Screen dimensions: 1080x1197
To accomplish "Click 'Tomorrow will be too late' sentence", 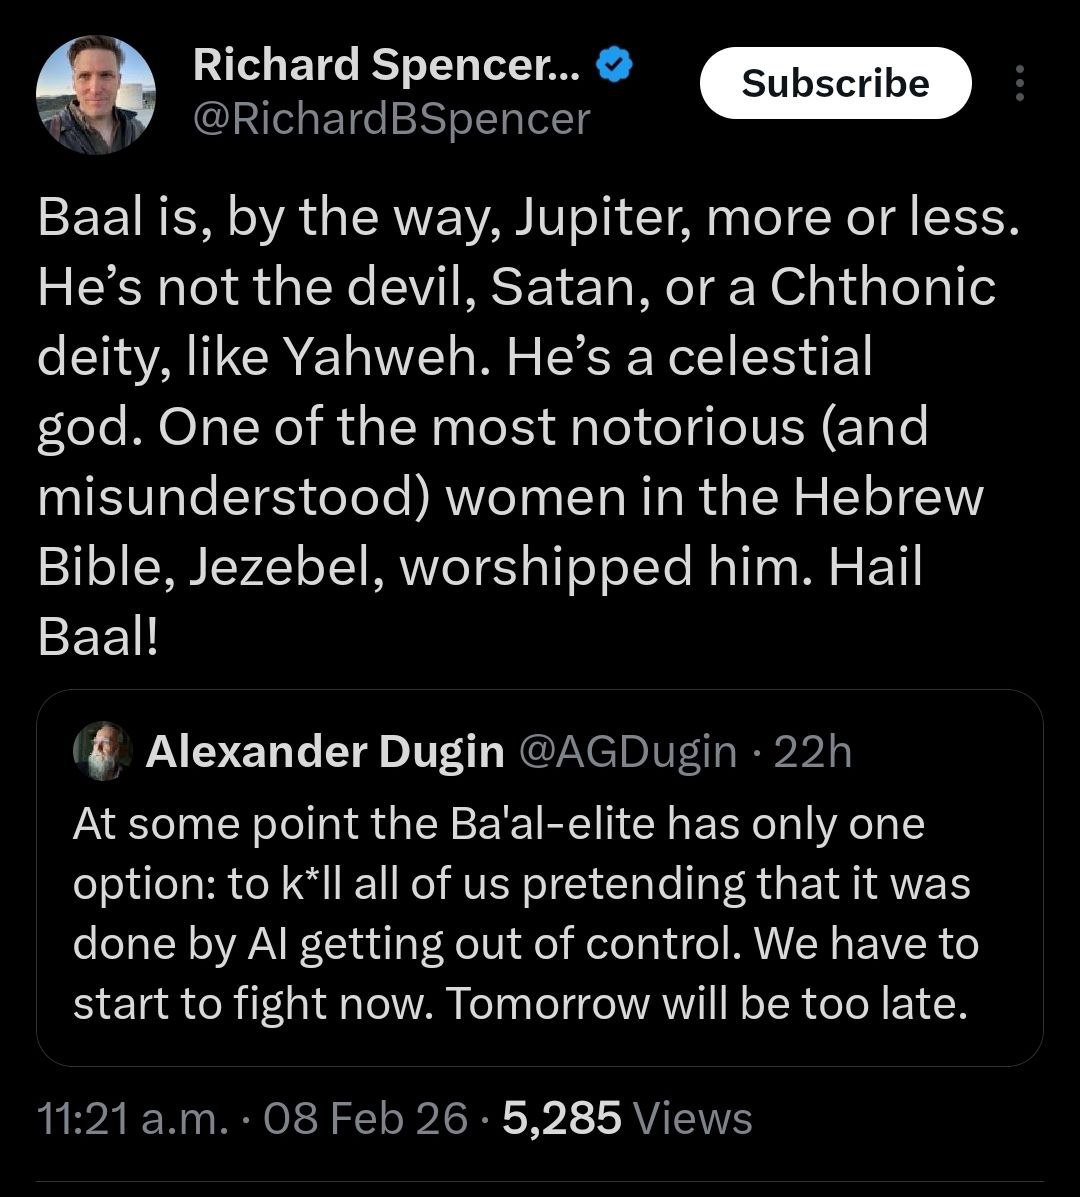I will (x=707, y=1003).
